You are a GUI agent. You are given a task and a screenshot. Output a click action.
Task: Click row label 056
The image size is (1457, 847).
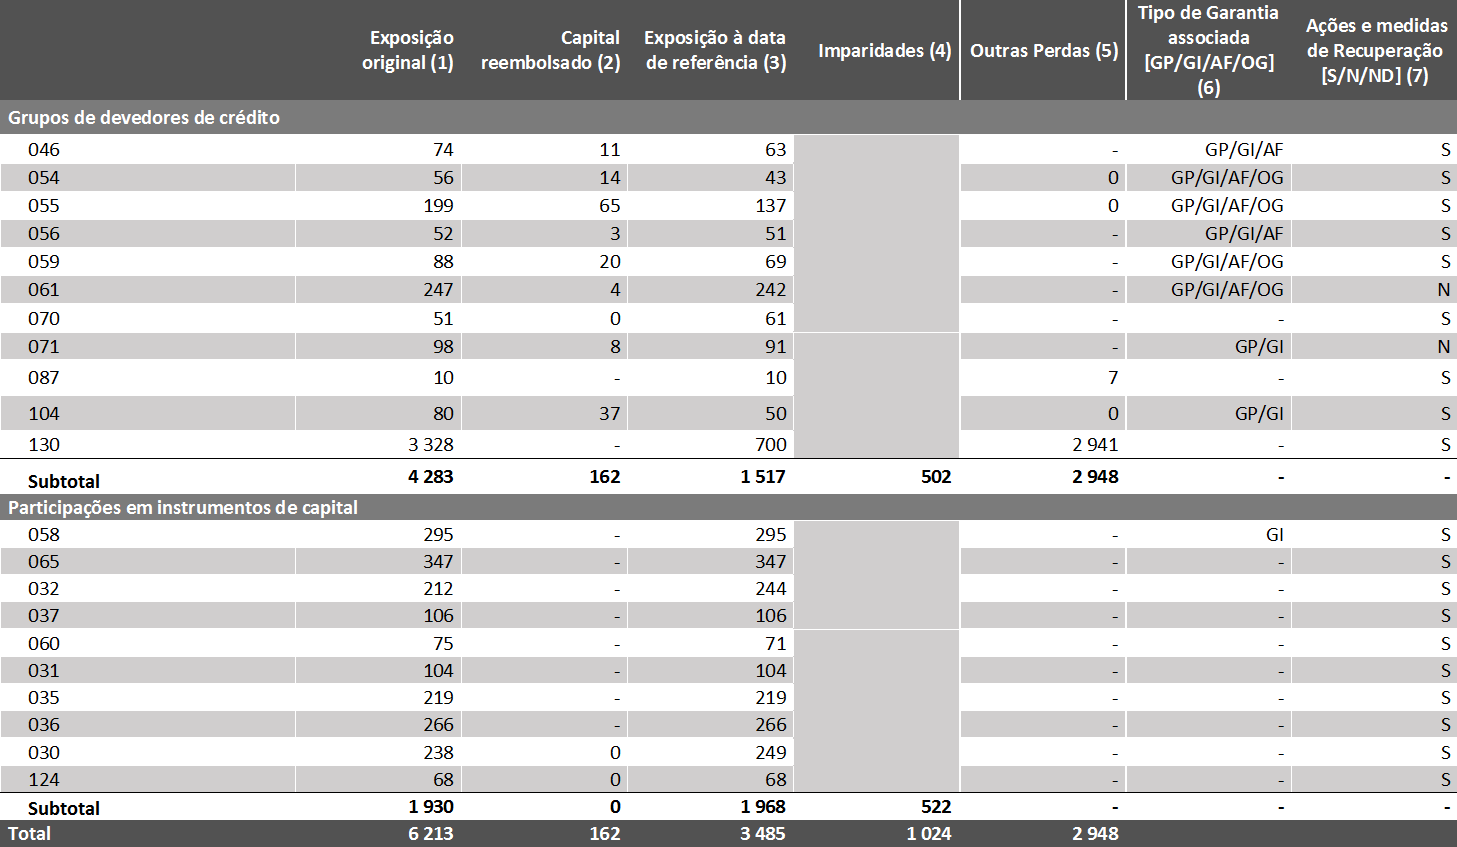pyautogui.click(x=44, y=233)
